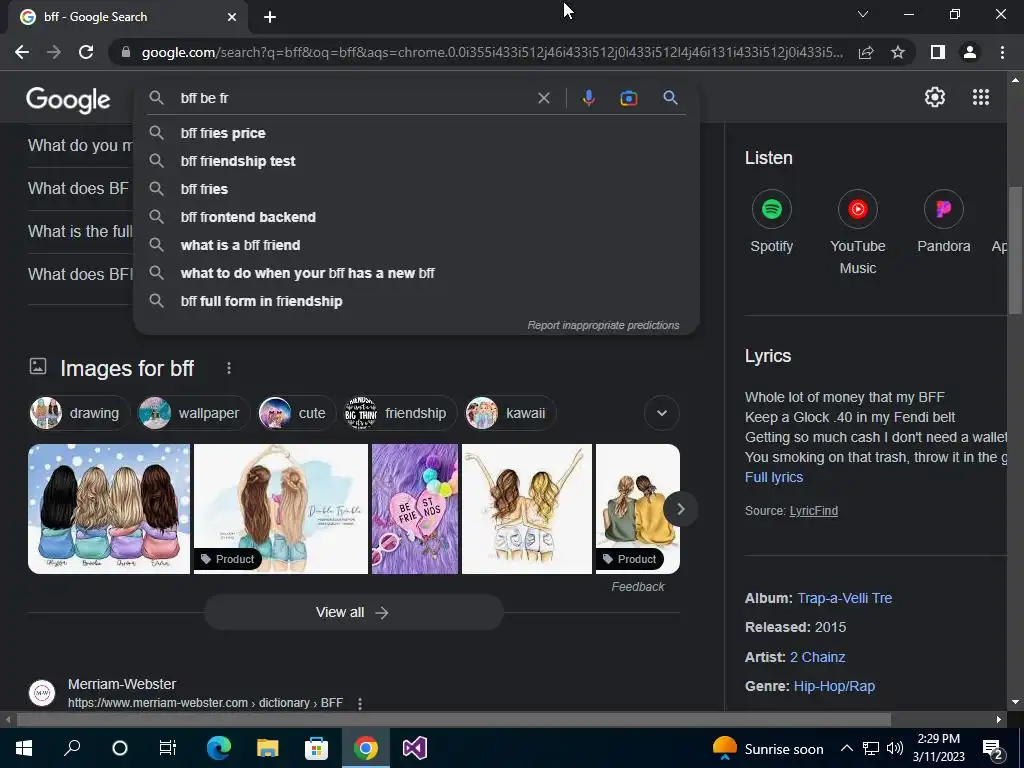Screen dimensions: 1024x768
Task: Open Hip-Hop/Rap genre link
Action: click(x=834, y=686)
